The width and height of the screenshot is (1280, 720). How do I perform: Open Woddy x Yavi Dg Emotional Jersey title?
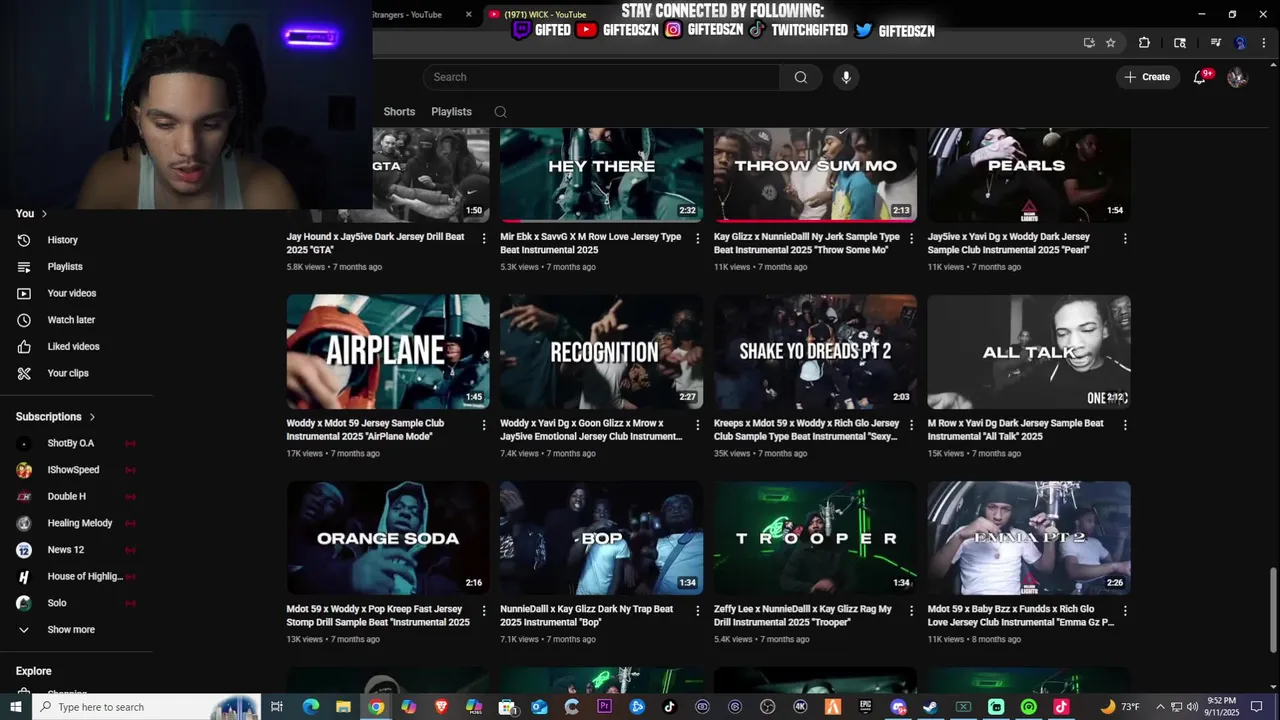tap(591, 430)
